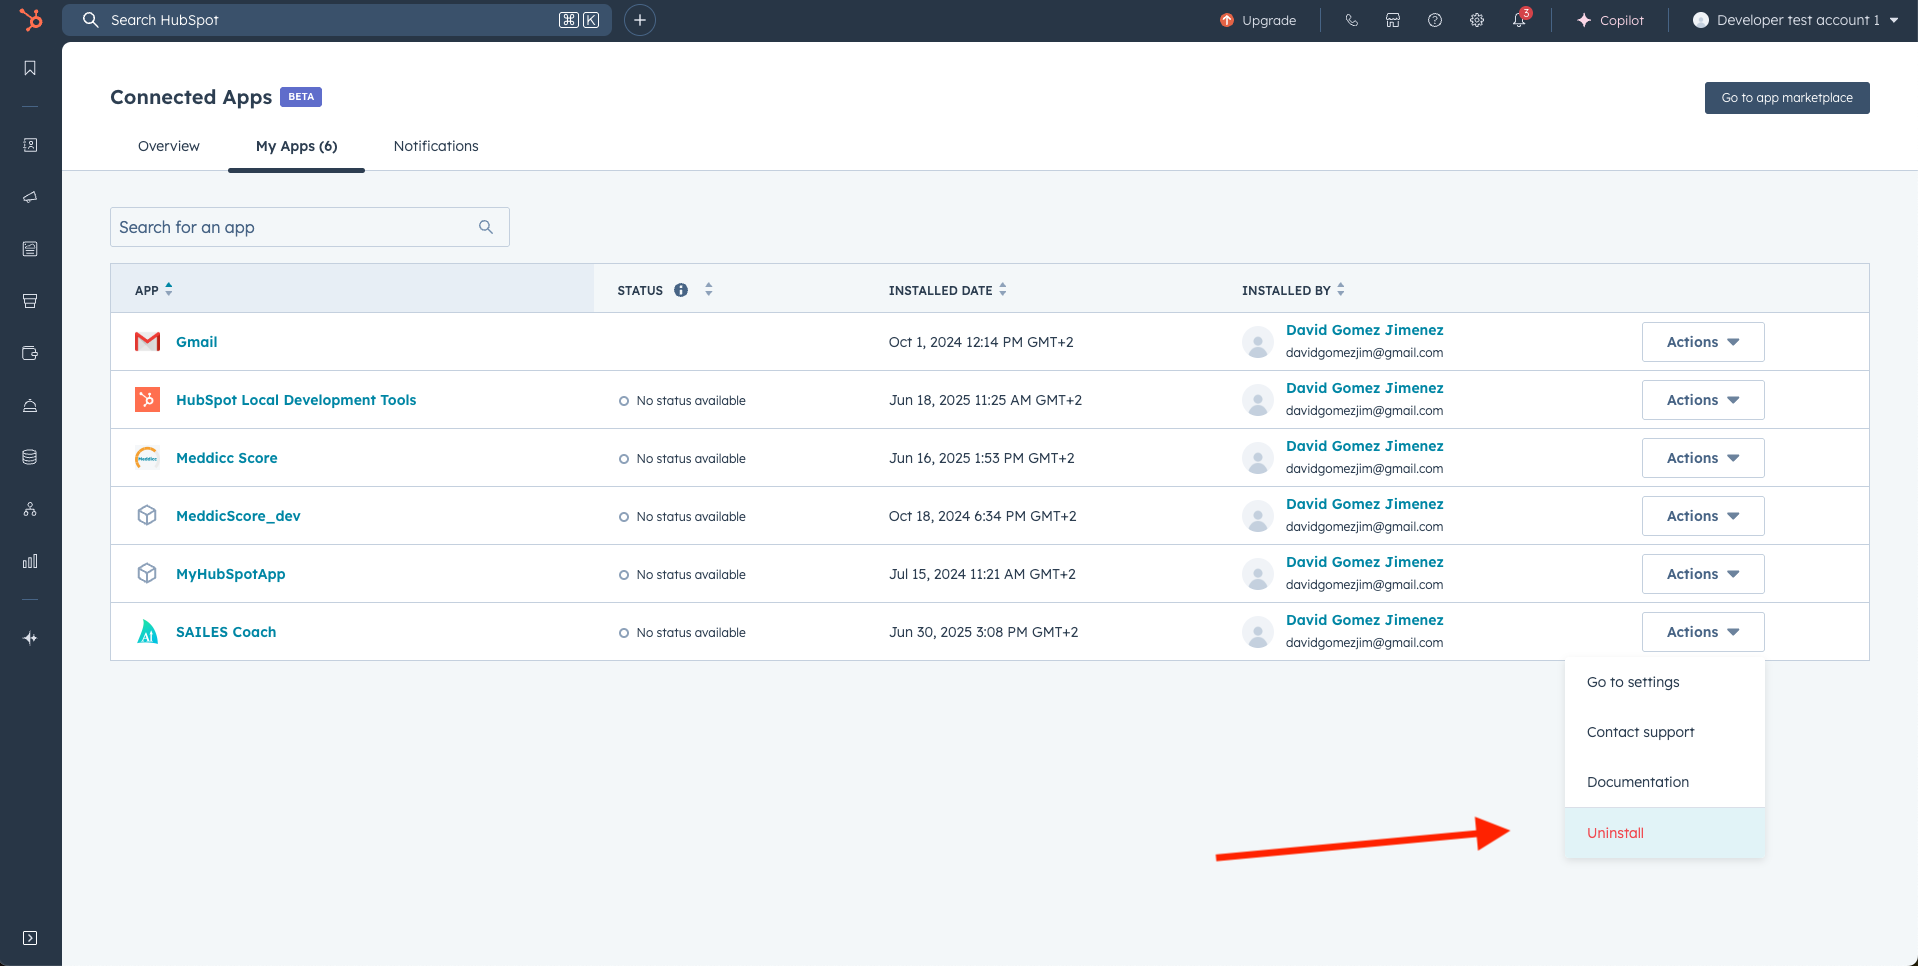Click the Gmail app logo icon
Image resolution: width=1918 pixels, height=966 pixels.
[147, 342]
